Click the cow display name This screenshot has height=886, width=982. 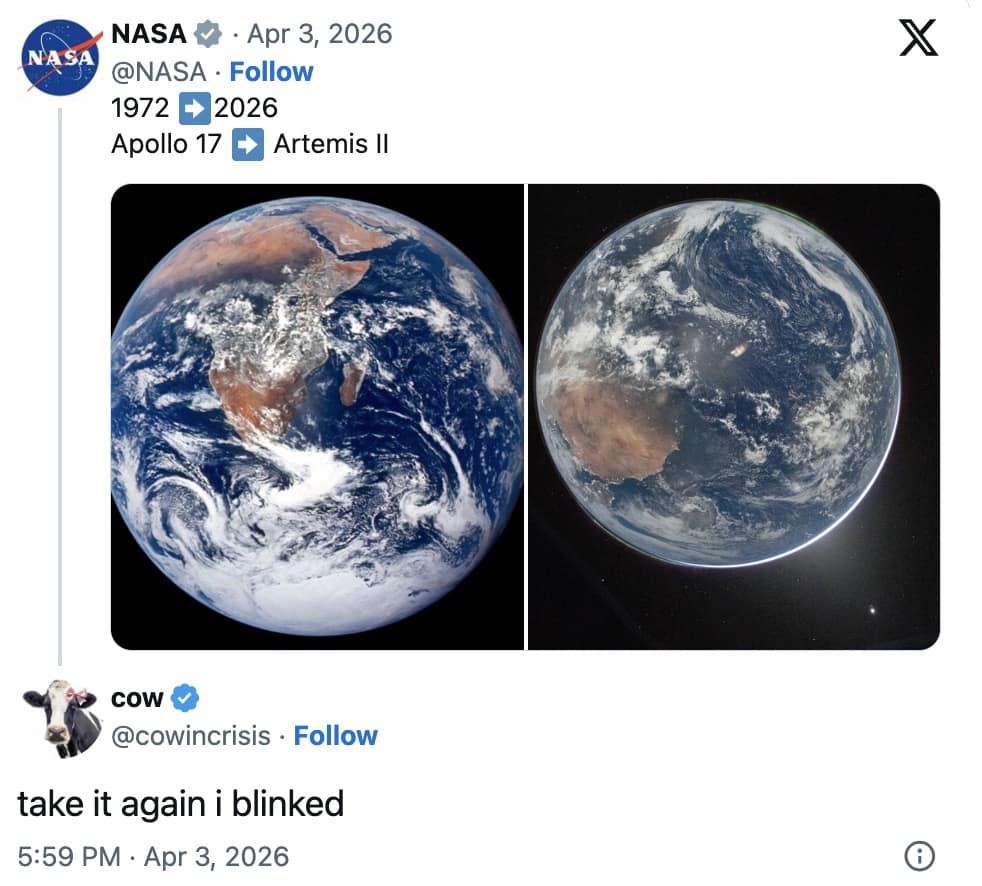pos(138,696)
